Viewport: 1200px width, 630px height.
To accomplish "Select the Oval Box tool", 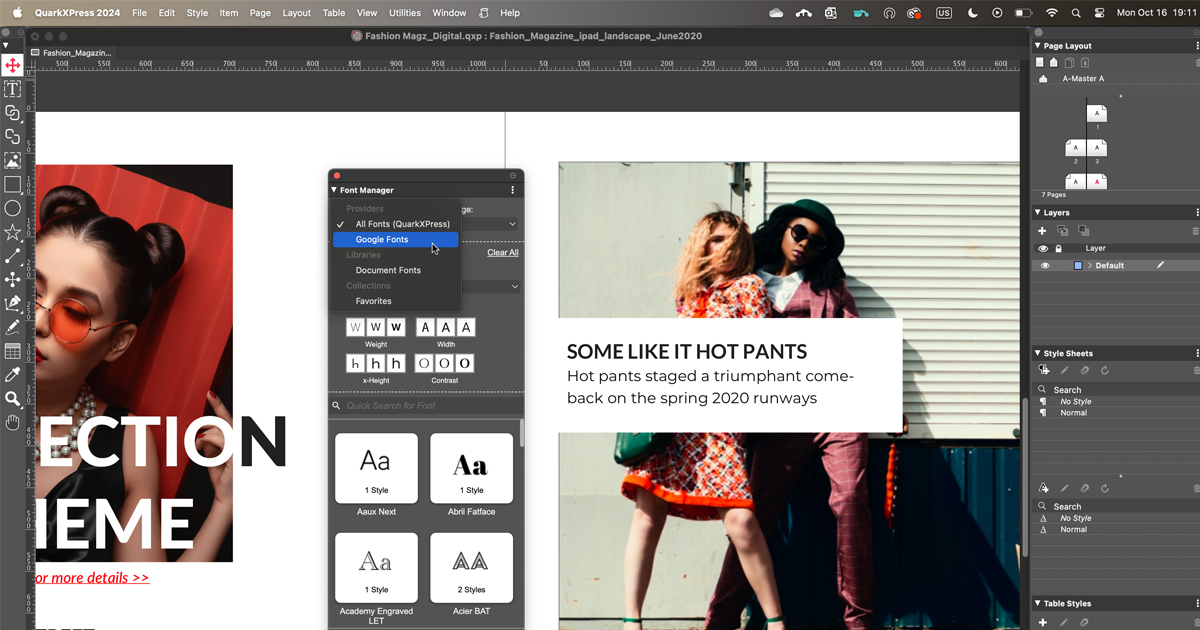I will (x=13, y=209).
